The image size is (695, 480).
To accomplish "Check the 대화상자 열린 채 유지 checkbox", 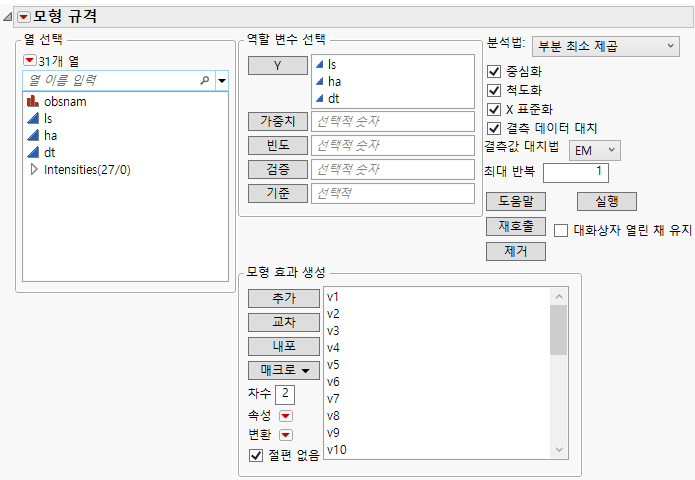I will click(x=561, y=230).
